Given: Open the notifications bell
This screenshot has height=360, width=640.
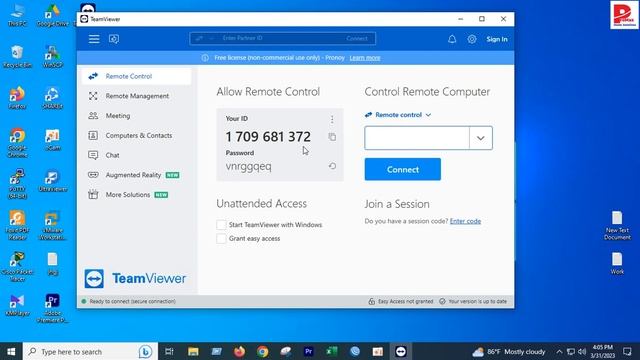Looking at the screenshot, I should (452, 39).
